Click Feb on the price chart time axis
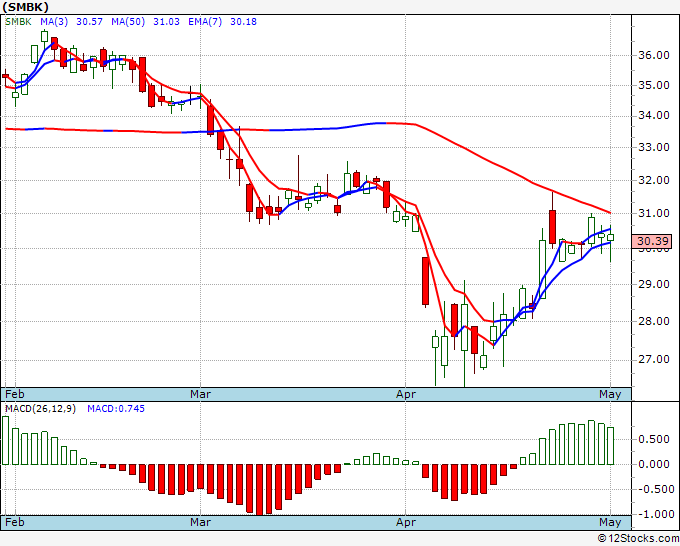The height and width of the screenshot is (546, 680). tap(15, 394)
